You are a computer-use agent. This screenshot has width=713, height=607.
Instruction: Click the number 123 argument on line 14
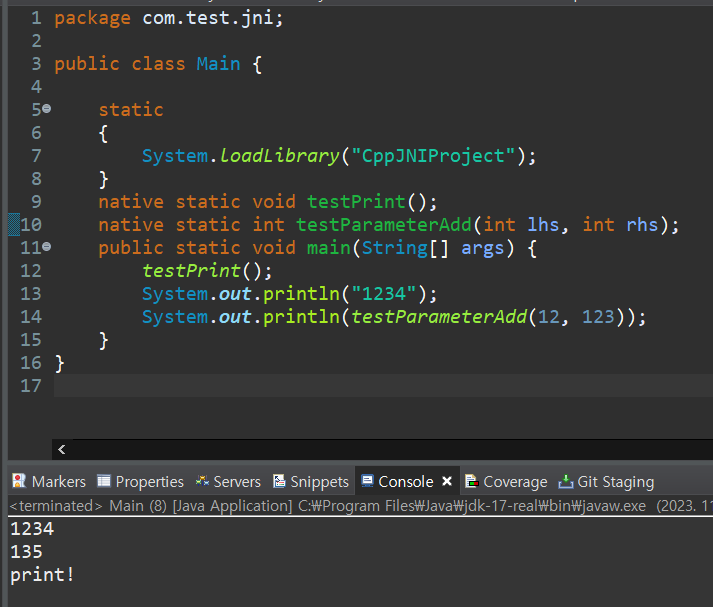tap(598, 317)
